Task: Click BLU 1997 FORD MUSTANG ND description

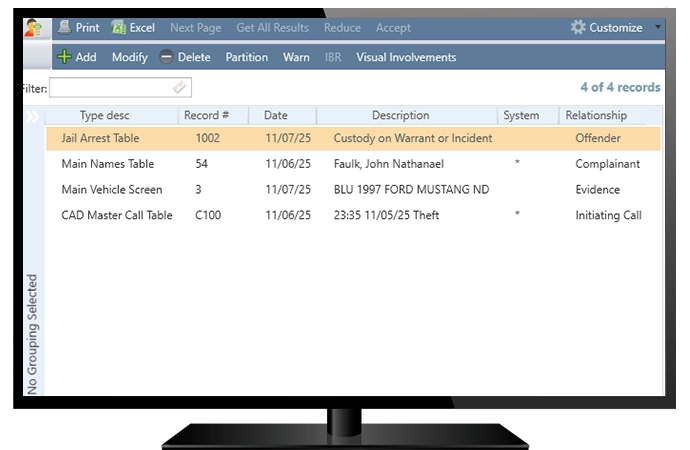Action: point(411,190)
